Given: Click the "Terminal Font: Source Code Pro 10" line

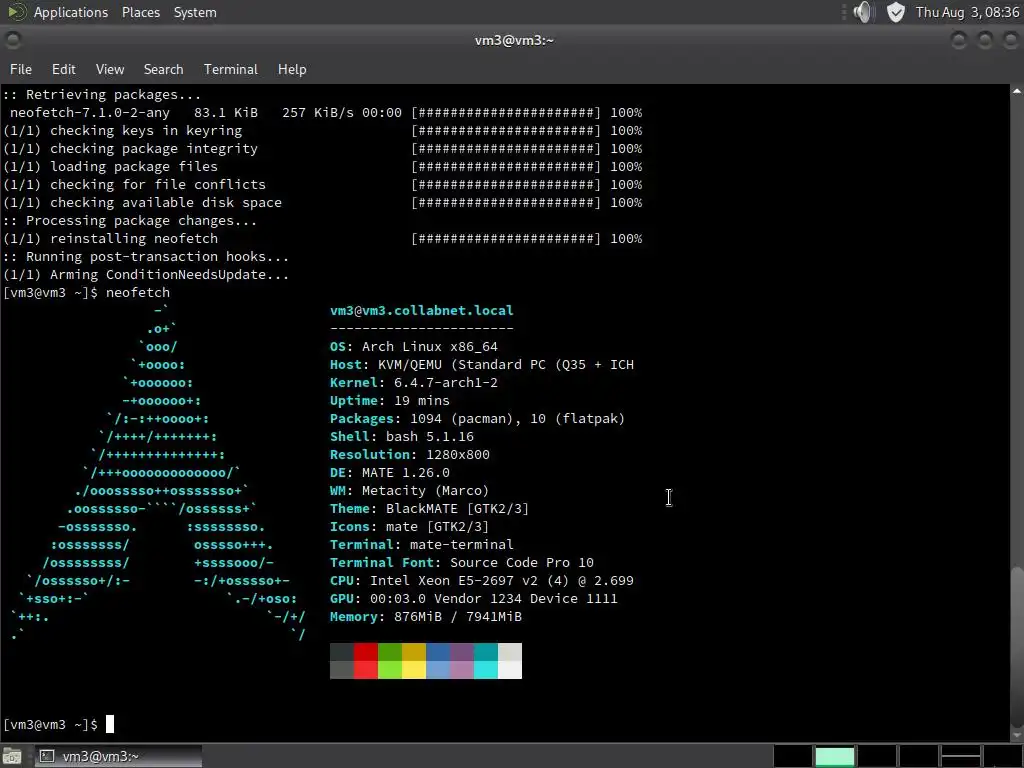Looking at the screenshot, I should coord(462,562).
